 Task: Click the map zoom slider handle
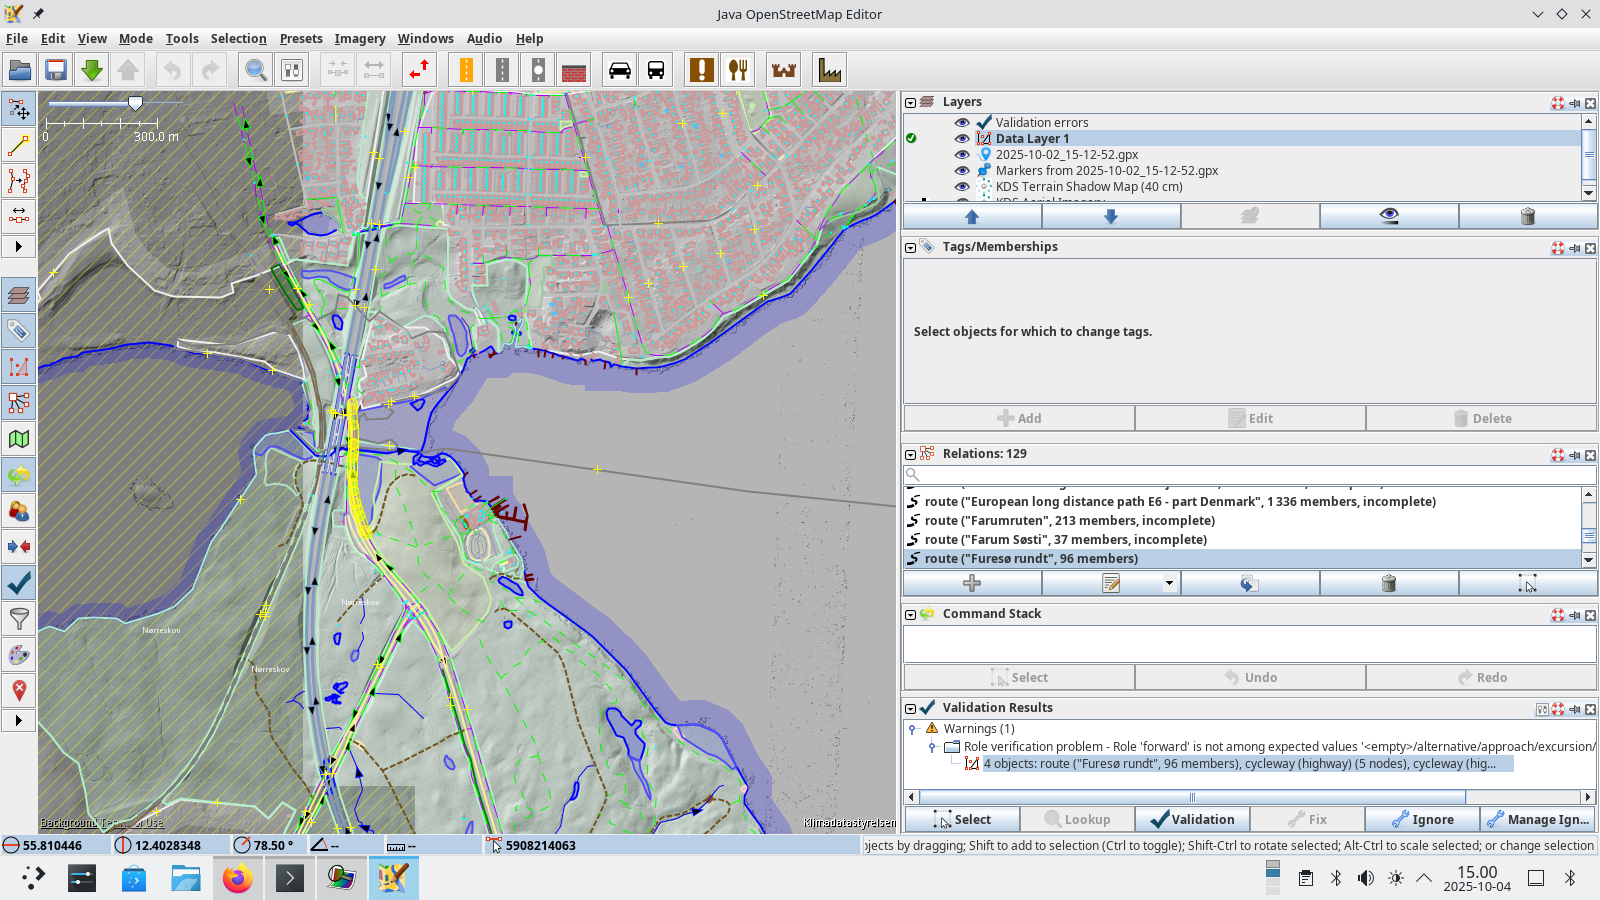click(135, 103)
